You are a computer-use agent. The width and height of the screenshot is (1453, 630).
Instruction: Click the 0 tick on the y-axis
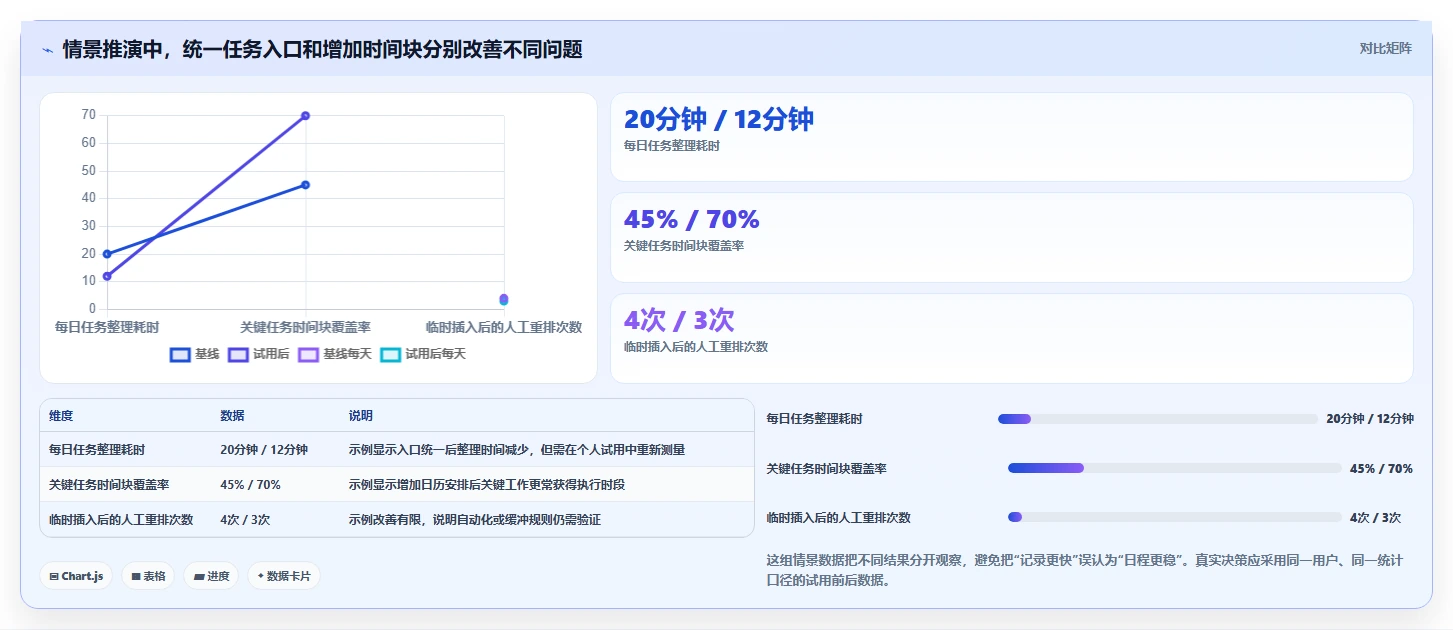(92, 309)
